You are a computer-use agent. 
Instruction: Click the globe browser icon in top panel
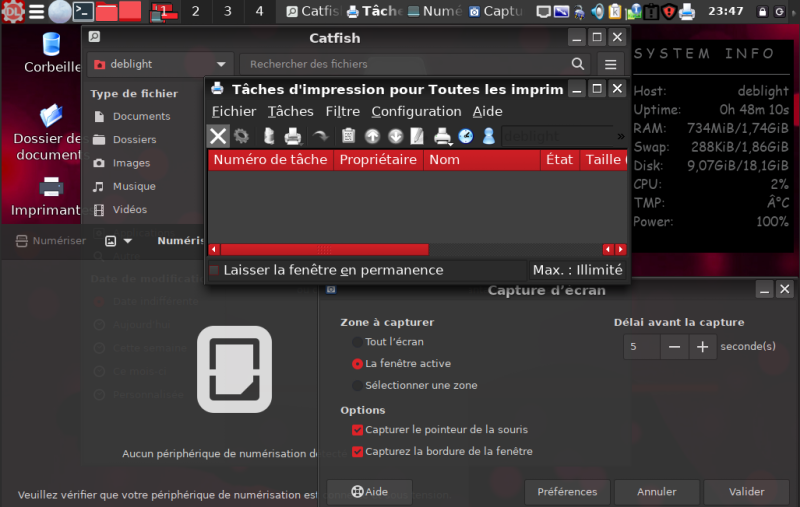tap(59, 11)
